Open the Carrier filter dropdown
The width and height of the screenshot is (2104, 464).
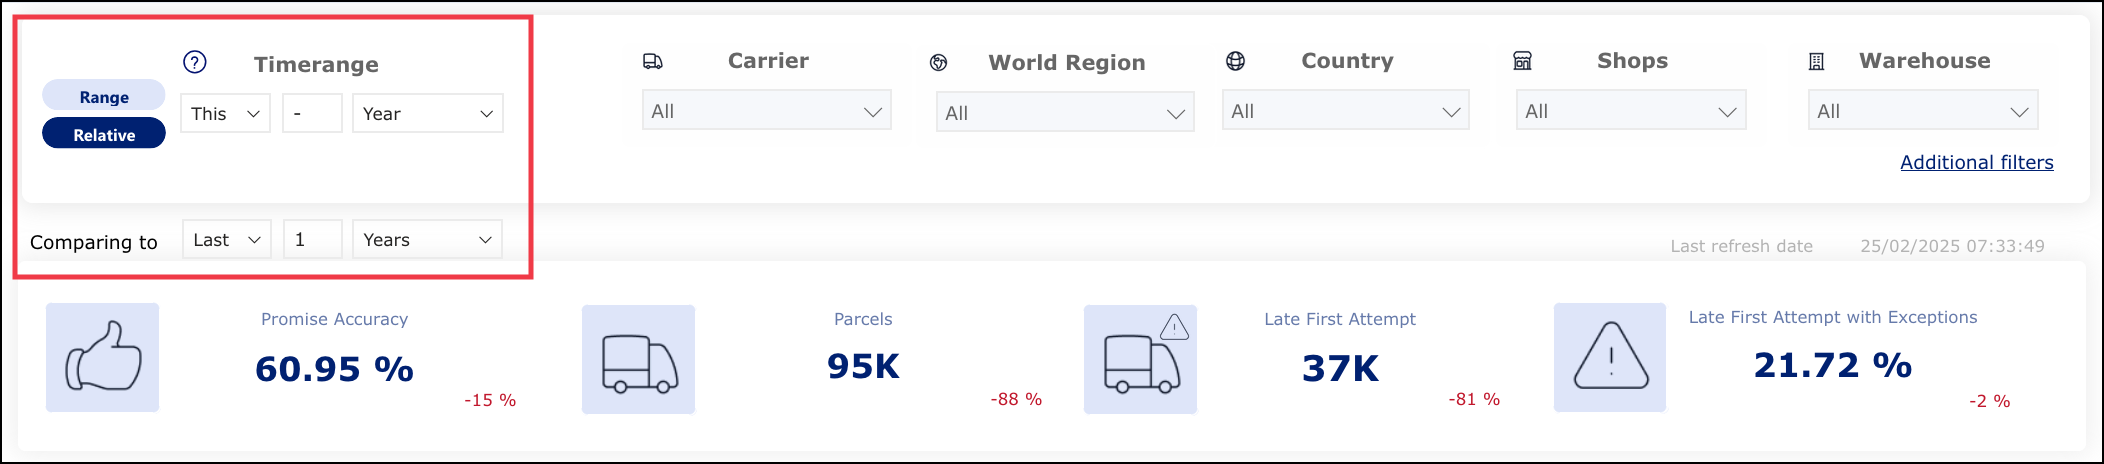click(x=766, y=112)
